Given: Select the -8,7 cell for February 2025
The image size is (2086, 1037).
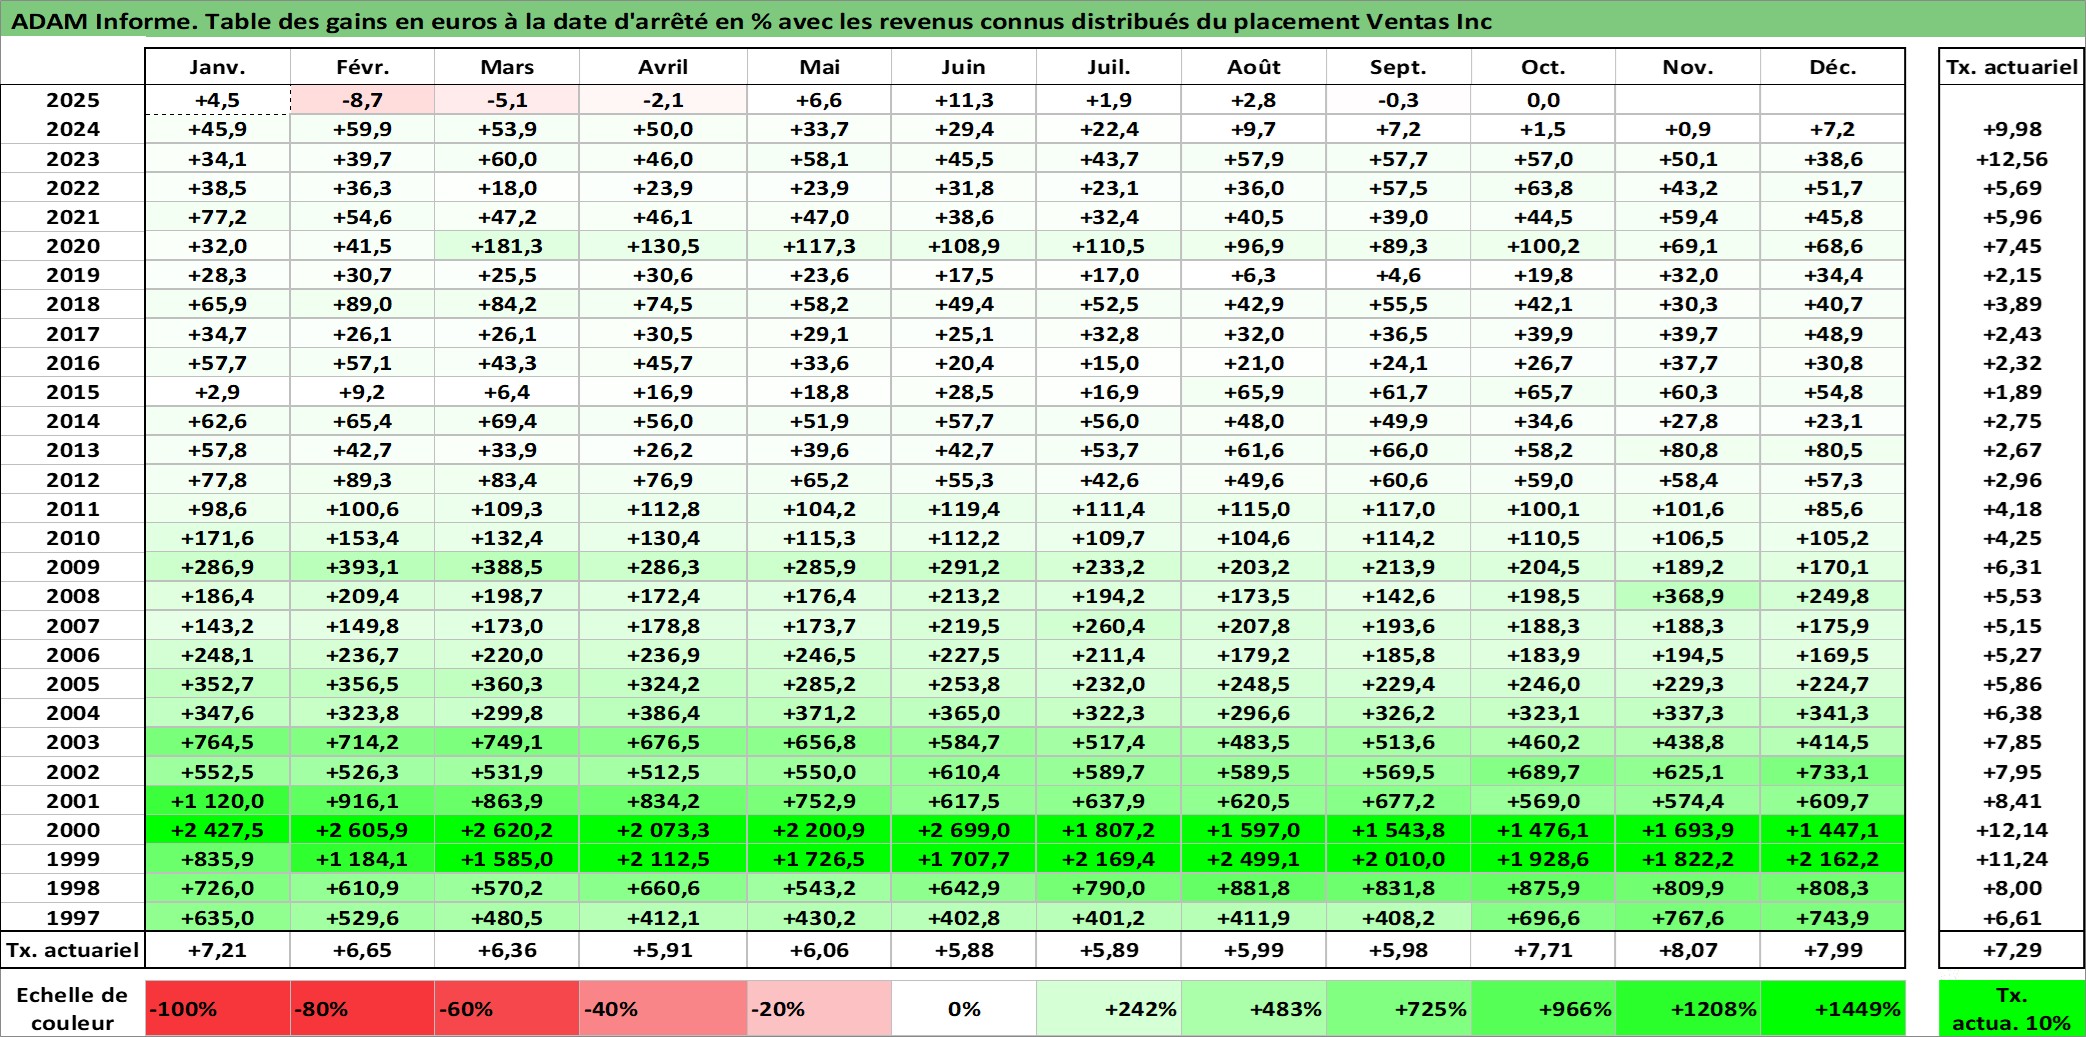Looking at the screenshot, I should coord(362,100).
